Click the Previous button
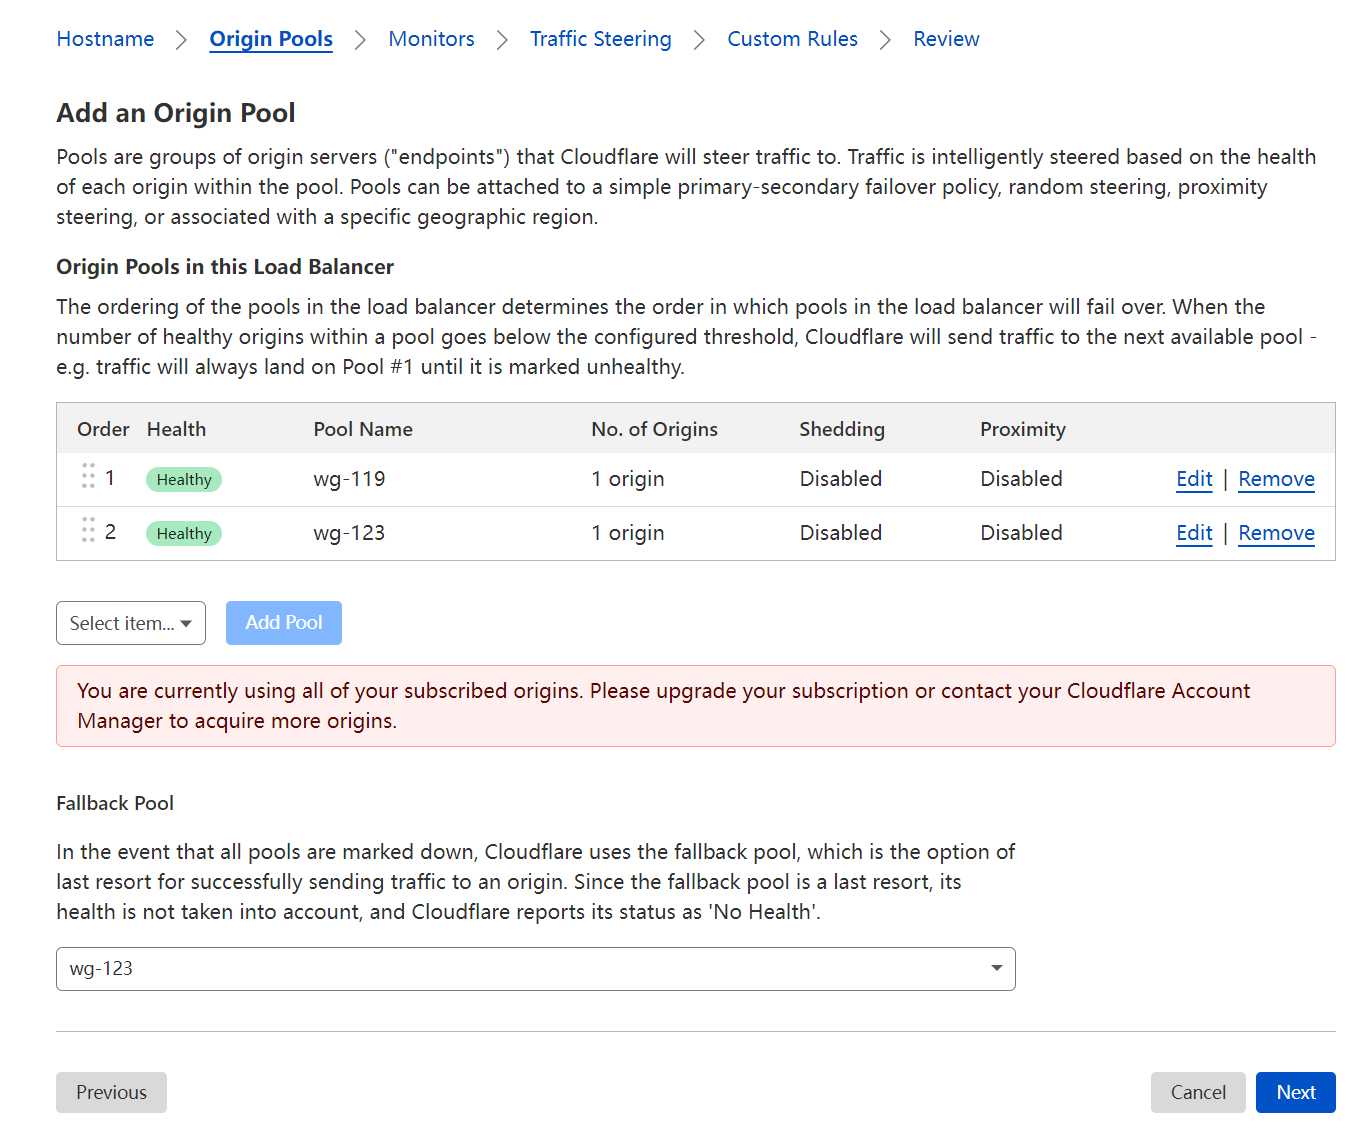This screenshot has height=1133, width=1353. click(x=111, y=1093)
